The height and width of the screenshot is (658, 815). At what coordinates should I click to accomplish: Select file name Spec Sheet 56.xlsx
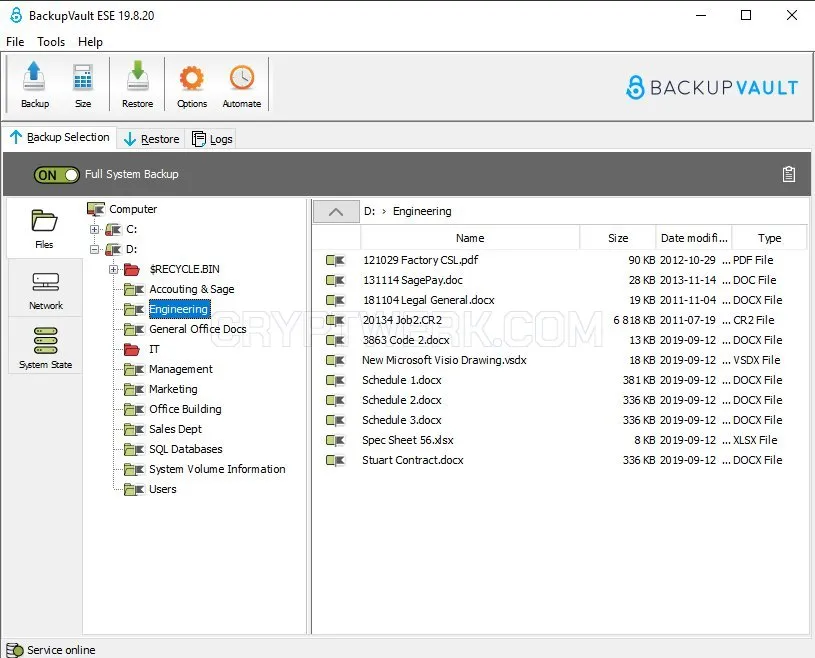pos(408,440)
